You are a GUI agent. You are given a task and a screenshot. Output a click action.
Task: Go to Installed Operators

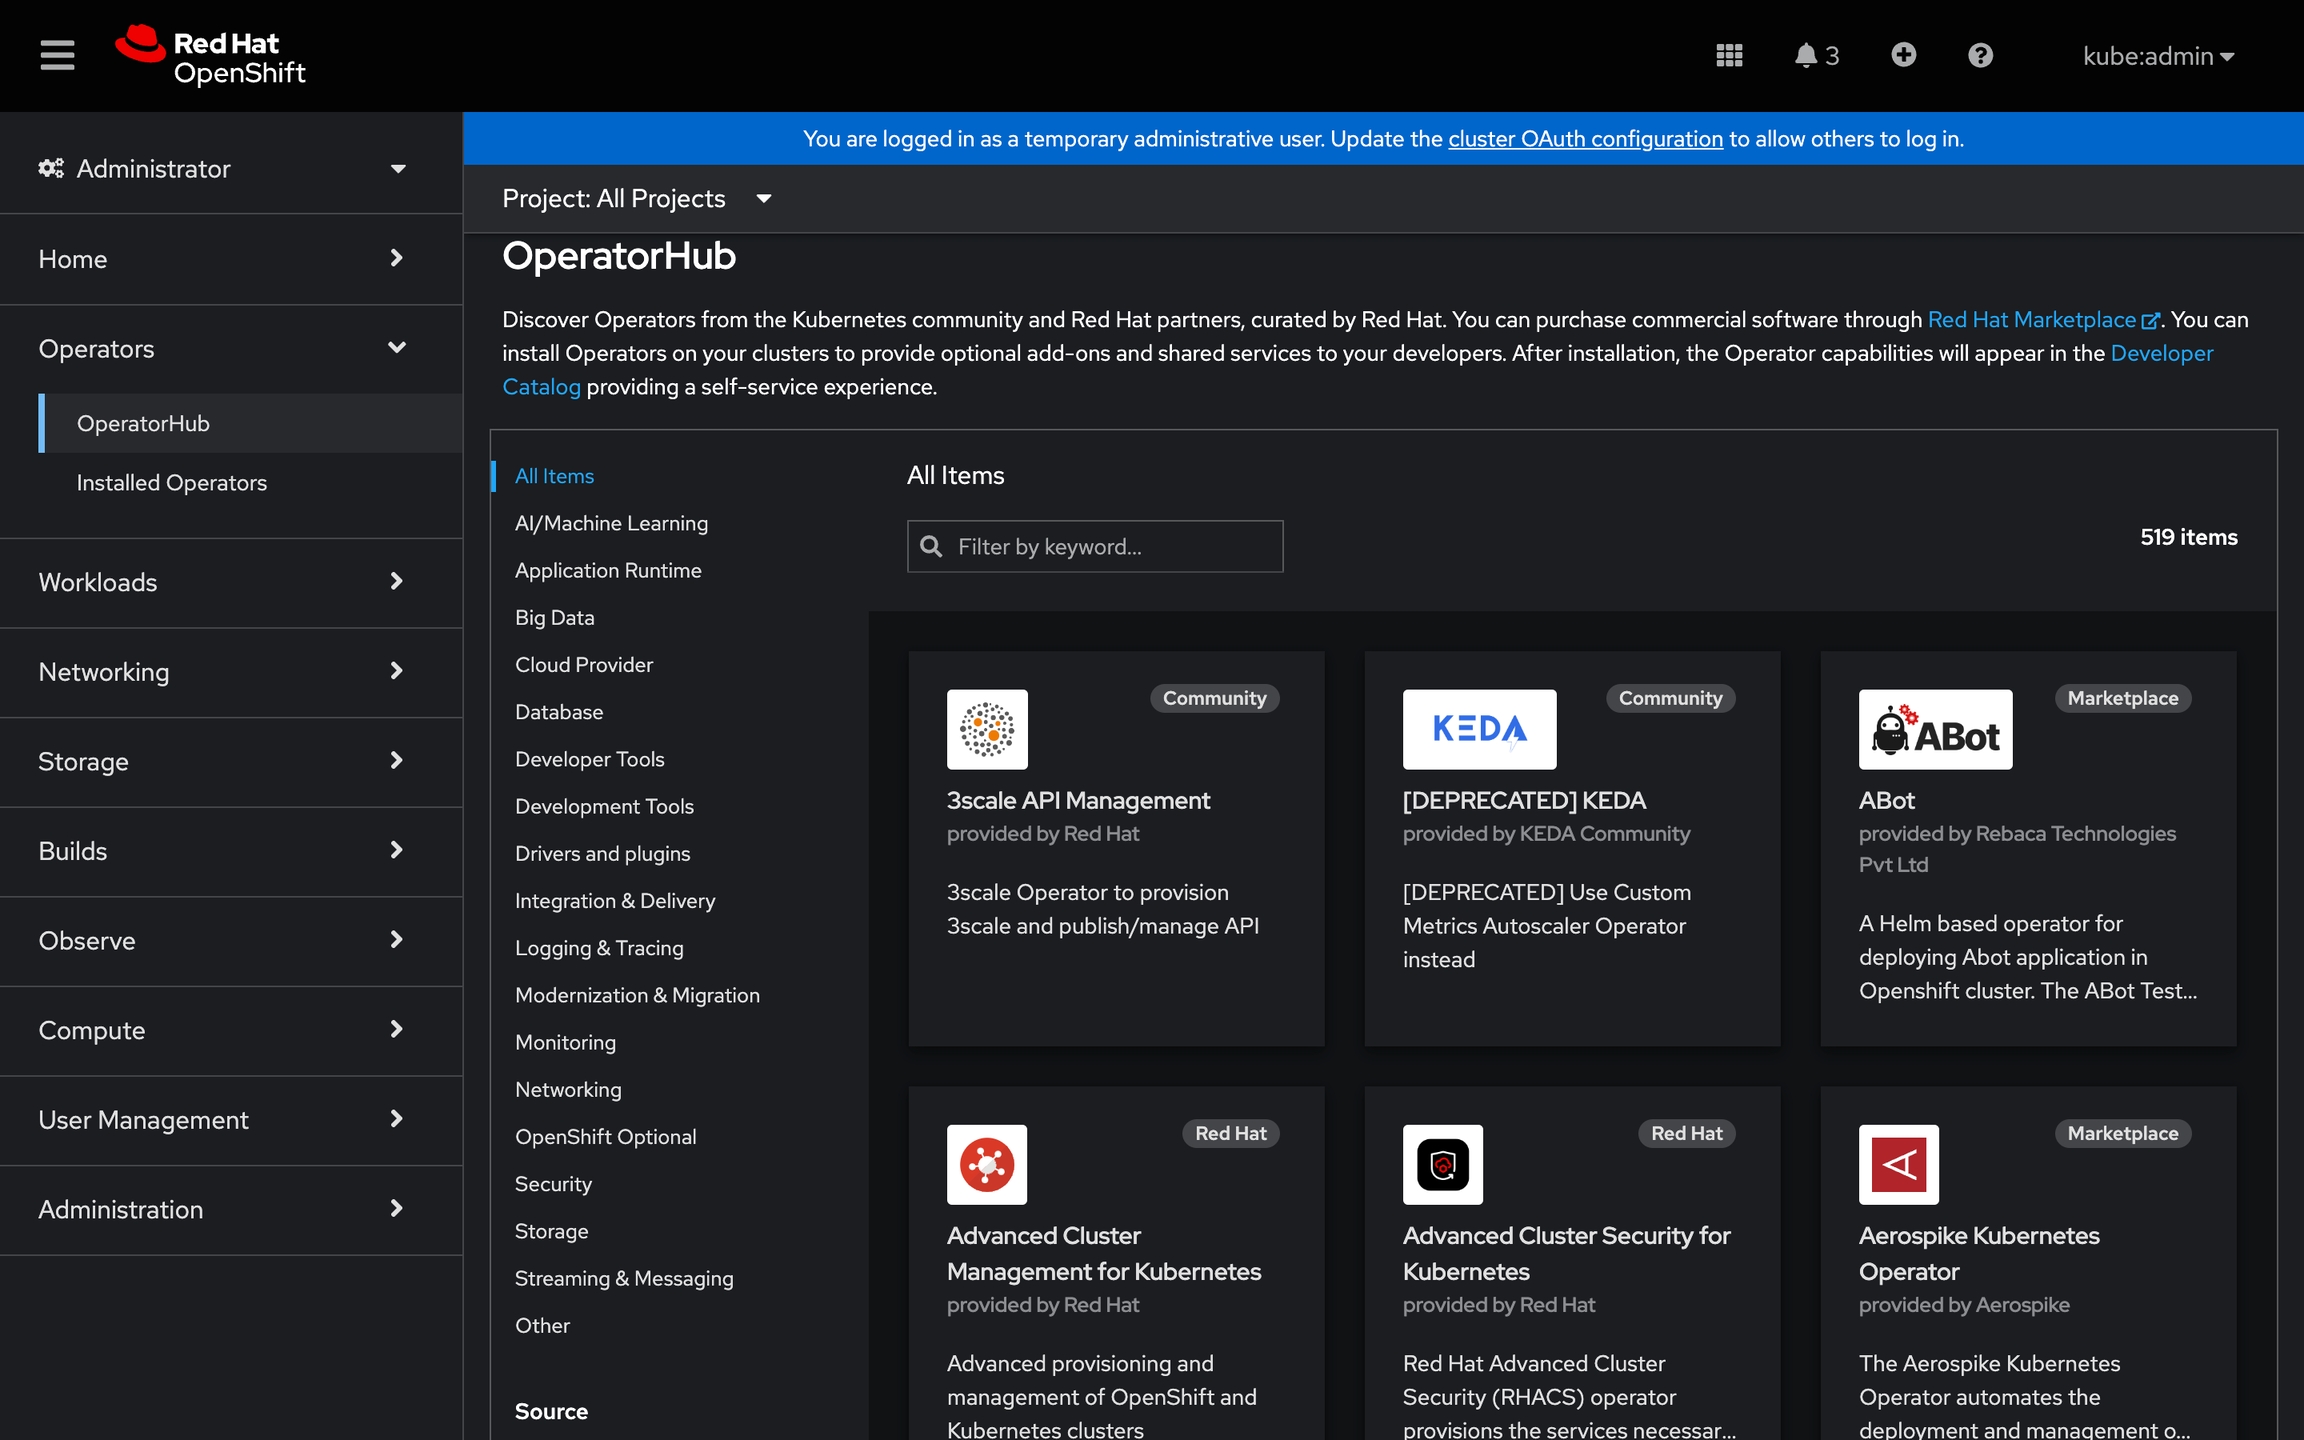tap(172, 483)
